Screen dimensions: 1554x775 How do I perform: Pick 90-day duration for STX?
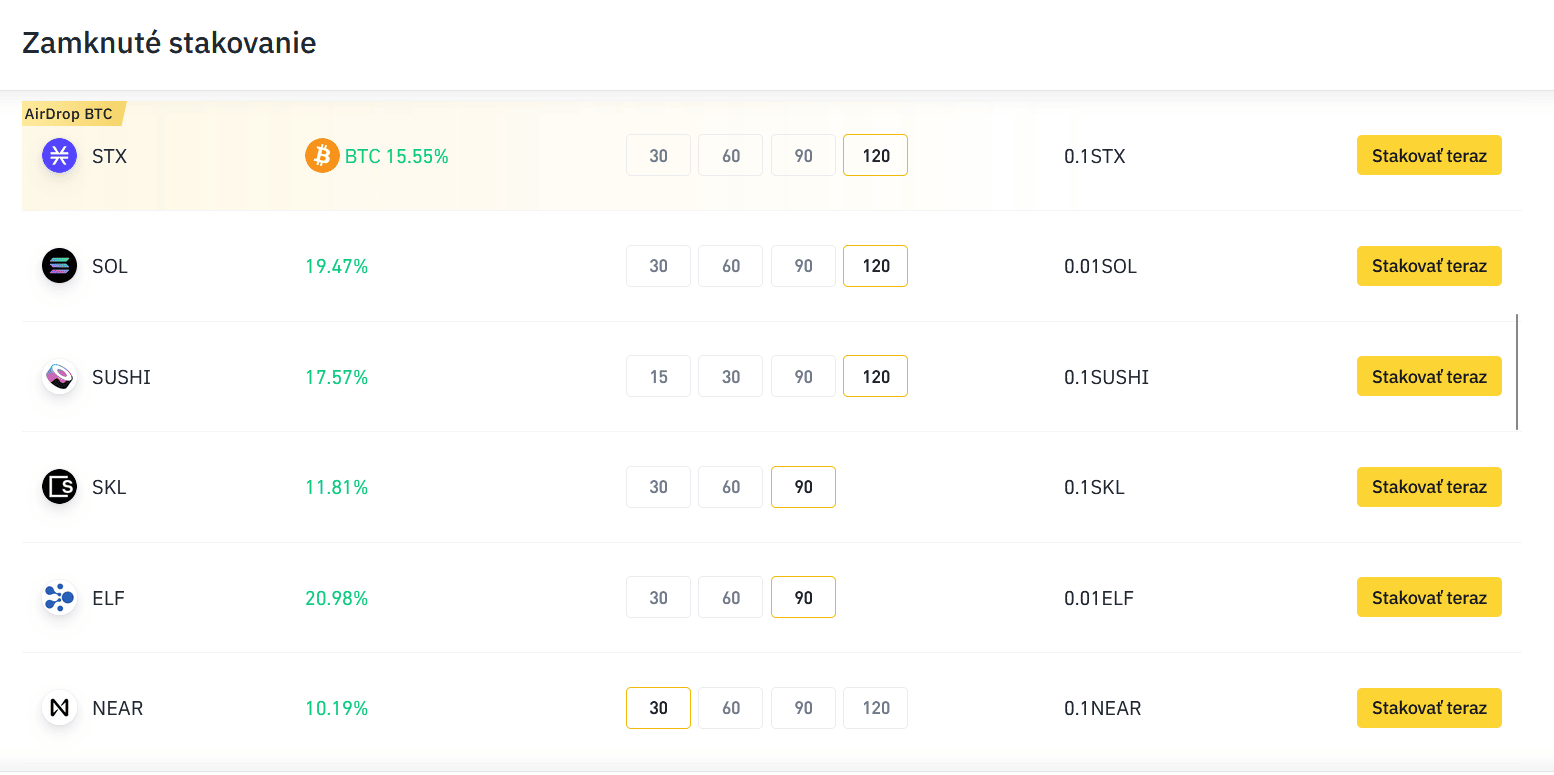(x=803, y=156)
